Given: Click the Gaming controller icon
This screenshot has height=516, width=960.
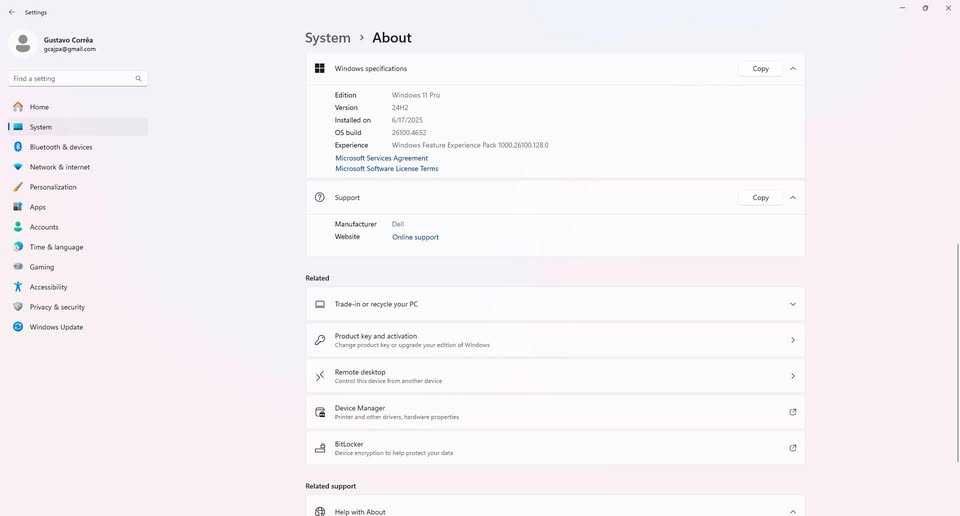Looking at the screenshot, I should click(18, 267).
